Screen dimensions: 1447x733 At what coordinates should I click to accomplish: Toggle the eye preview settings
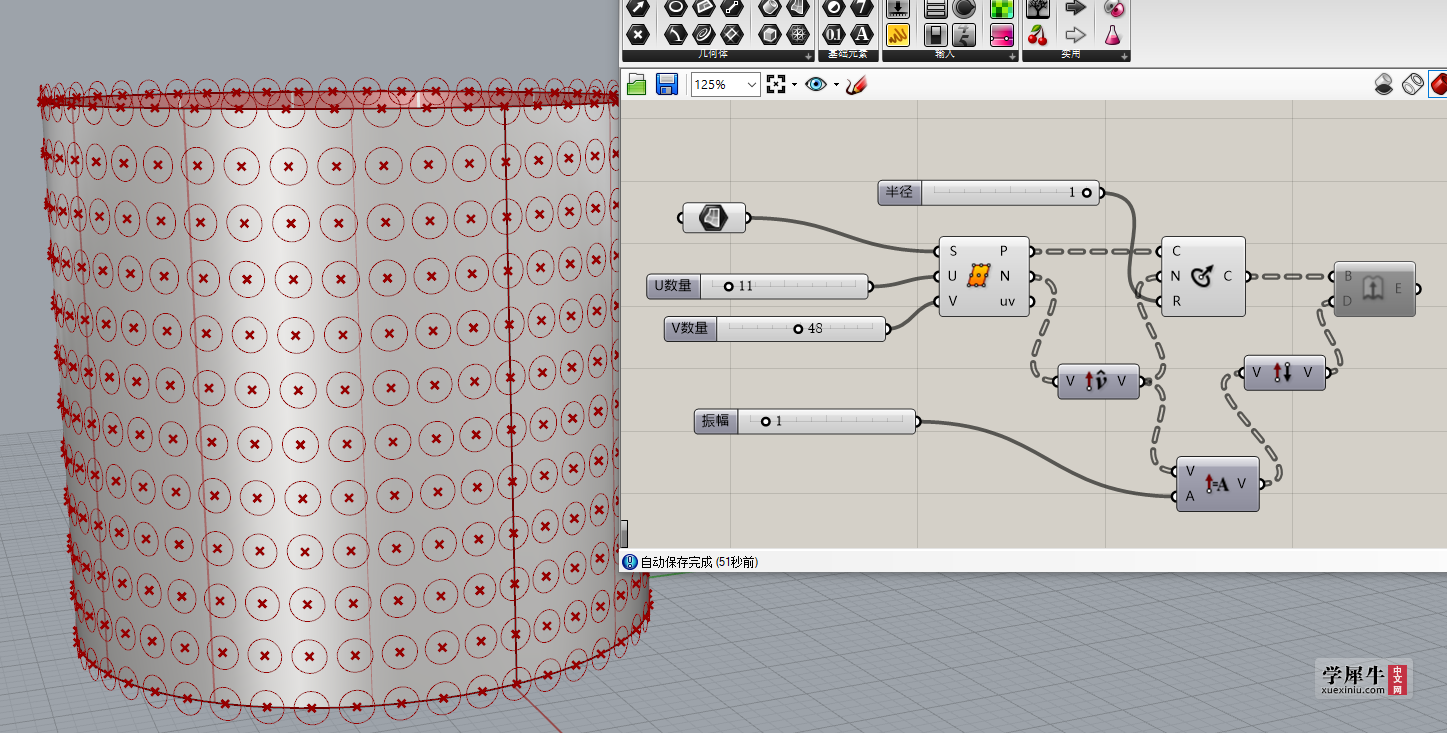point(816,85)
